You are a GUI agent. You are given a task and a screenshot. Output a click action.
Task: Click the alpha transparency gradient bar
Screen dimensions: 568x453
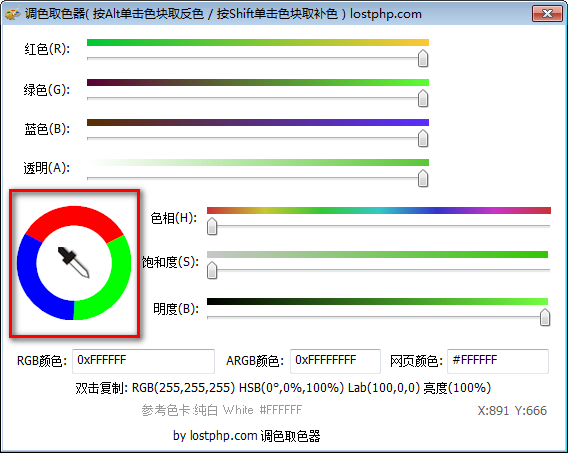pos(258,162)
